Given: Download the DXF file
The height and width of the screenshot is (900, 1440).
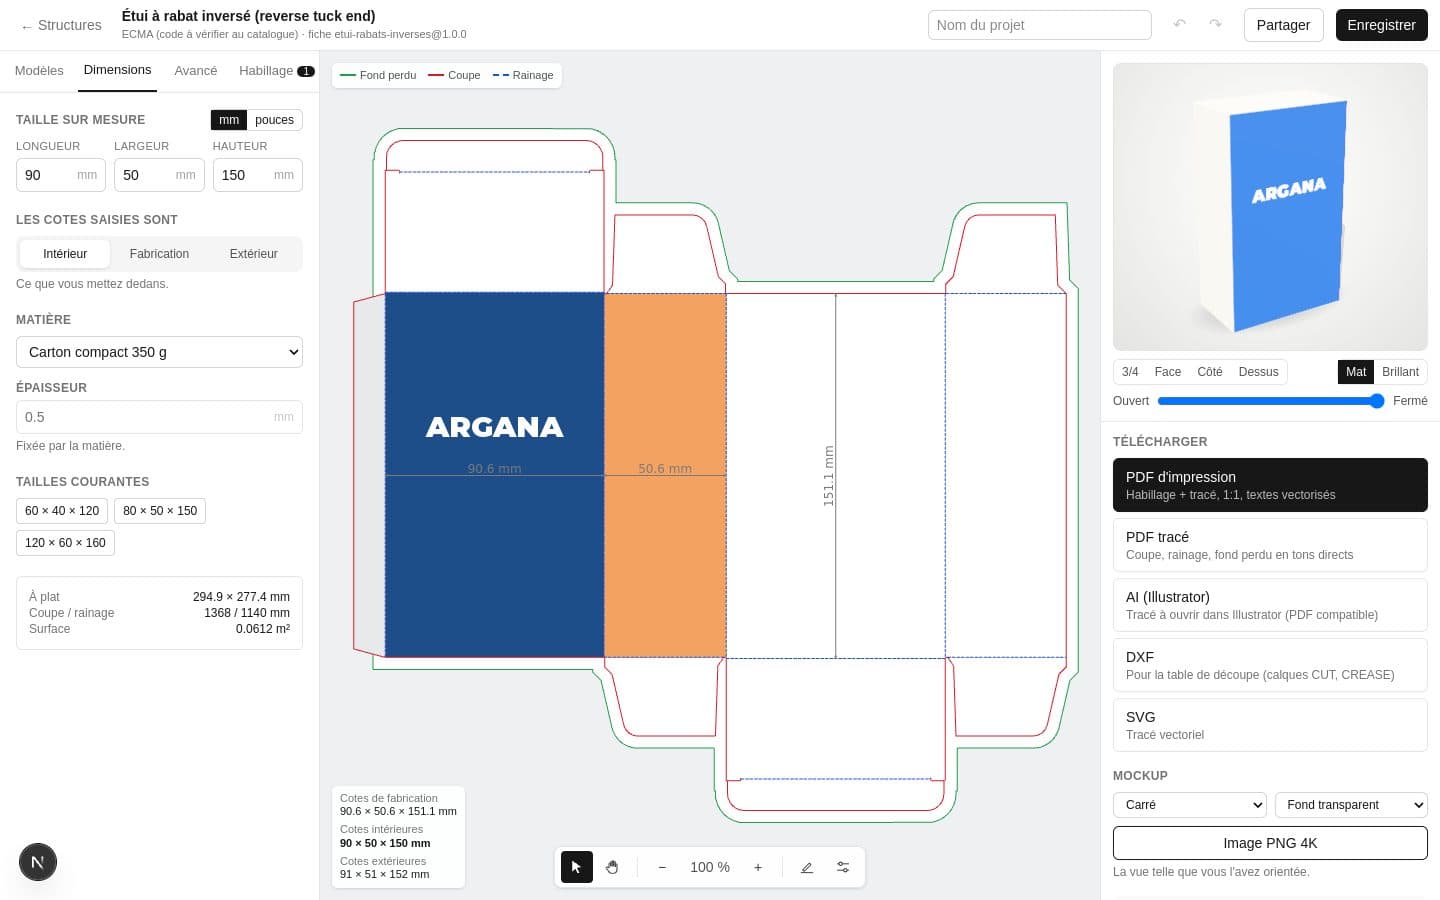Looking at the screenshot, I should coord(1270,665).
